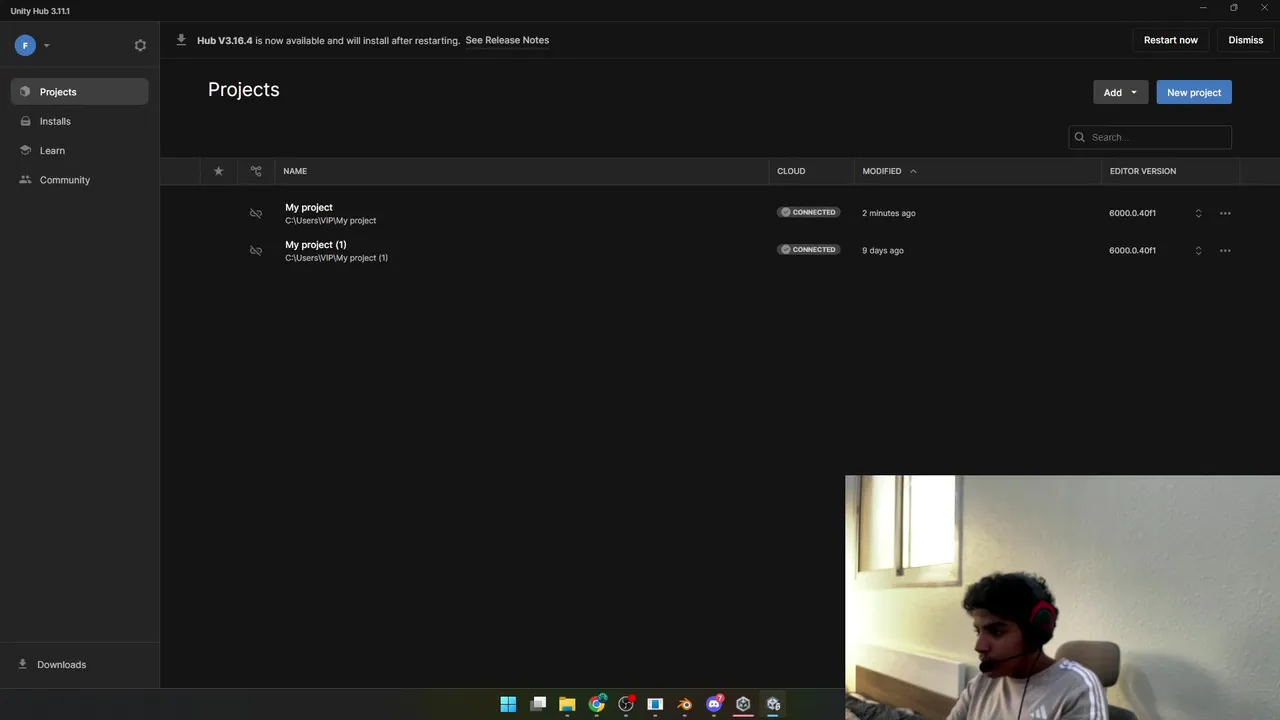
Task: Click the Learn graduation cap icon
Action: point(25,150)
